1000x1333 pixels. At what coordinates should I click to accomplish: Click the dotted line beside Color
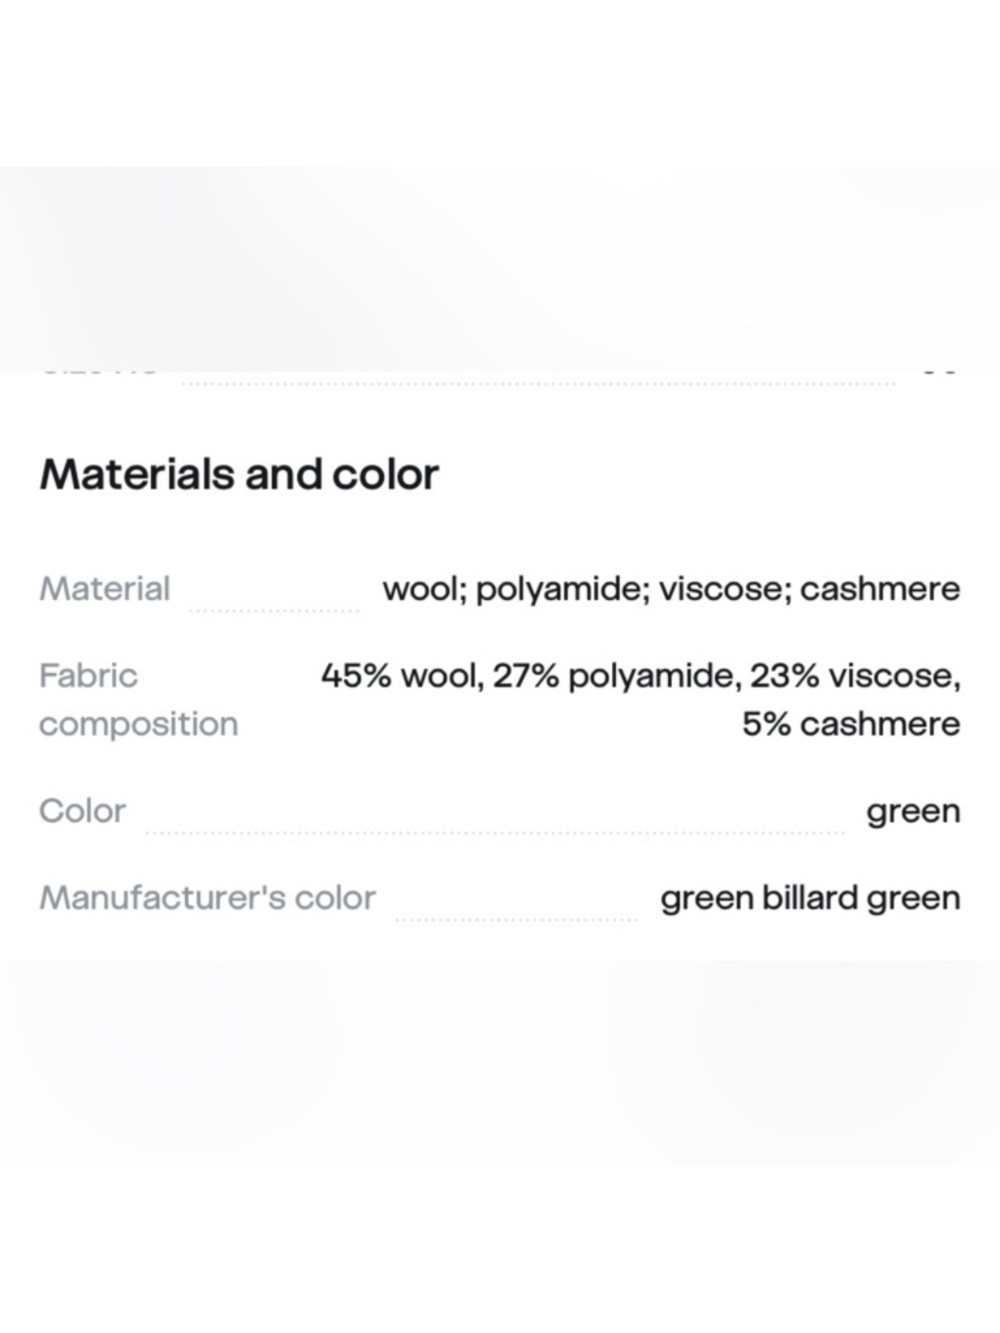pos(495,831)
